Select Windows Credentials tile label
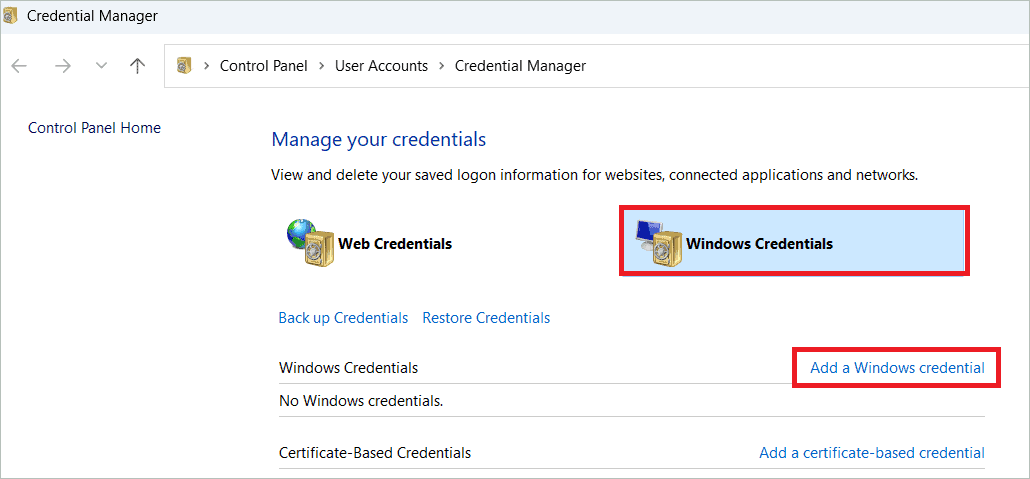Screen dimensions: 1030x479 click(x=759, y=244)
